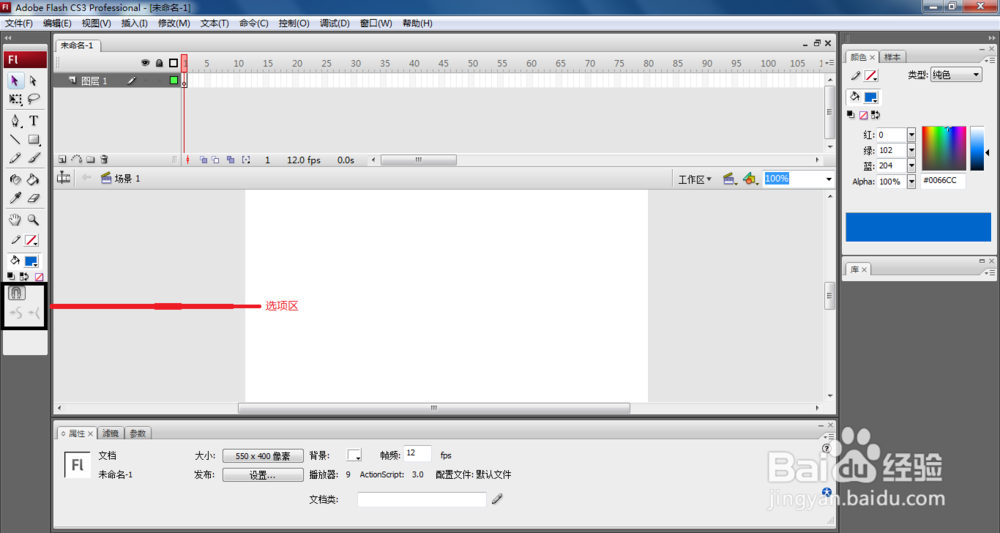Click black and white colors icon in toolbox
The width and height of the screenshot is (1000, 533).
[11, 276]
